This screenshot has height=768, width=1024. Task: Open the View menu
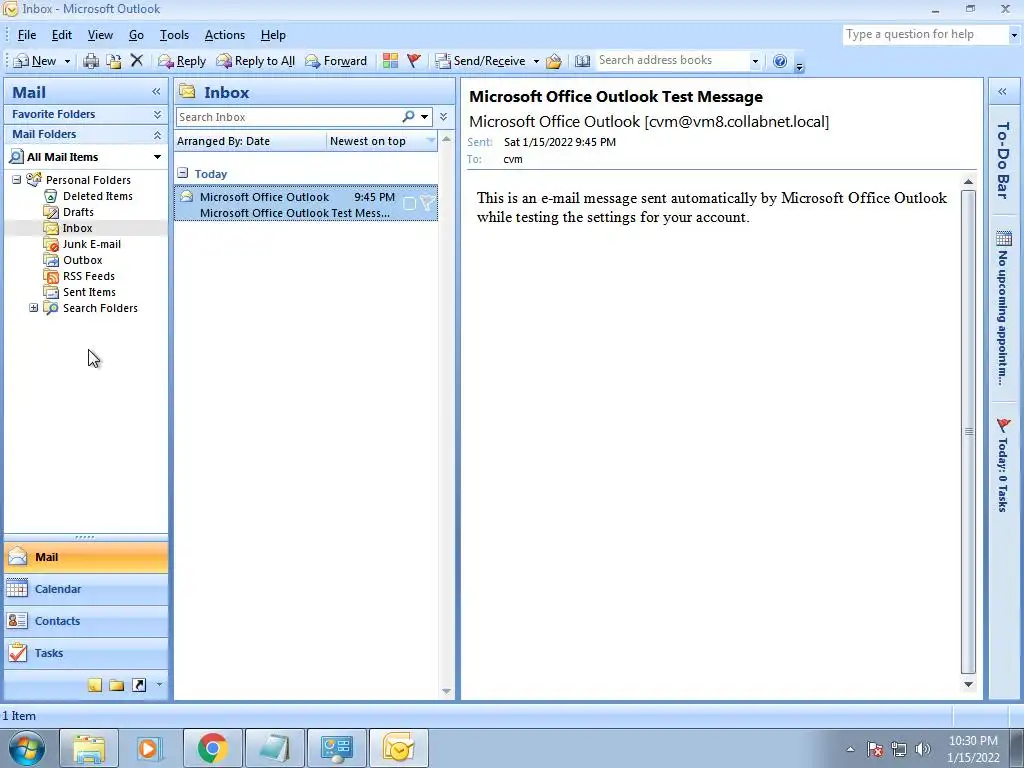[x=100, y=35]
